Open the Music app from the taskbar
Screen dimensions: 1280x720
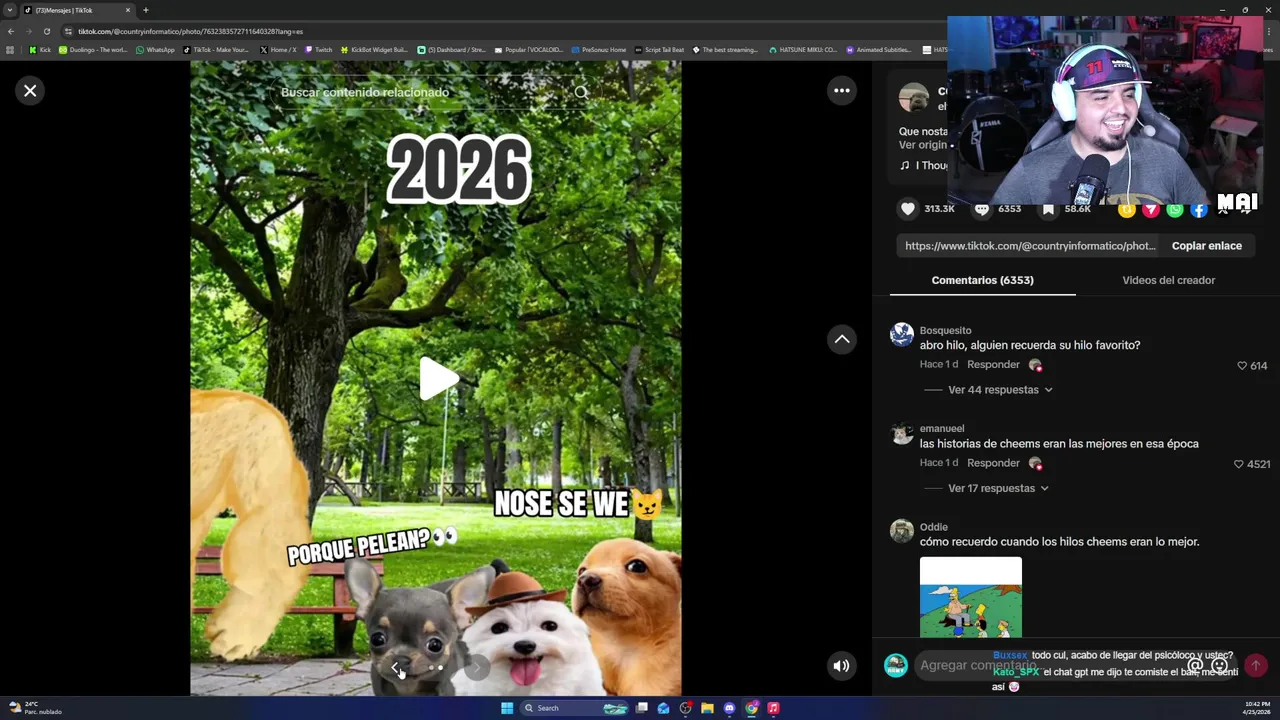[773, 708]
